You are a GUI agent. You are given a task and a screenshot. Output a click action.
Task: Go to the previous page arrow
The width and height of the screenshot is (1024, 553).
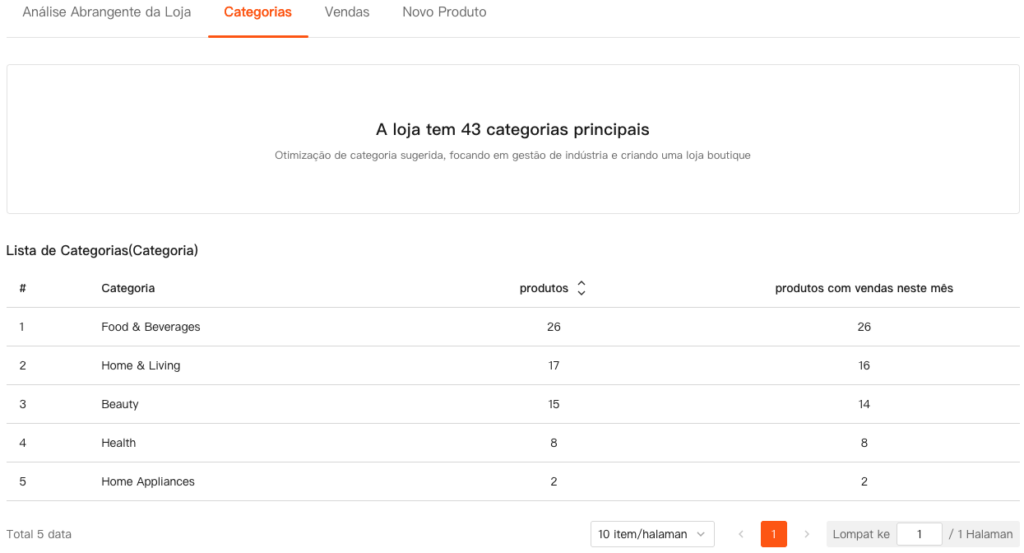[x=741, y=534]
